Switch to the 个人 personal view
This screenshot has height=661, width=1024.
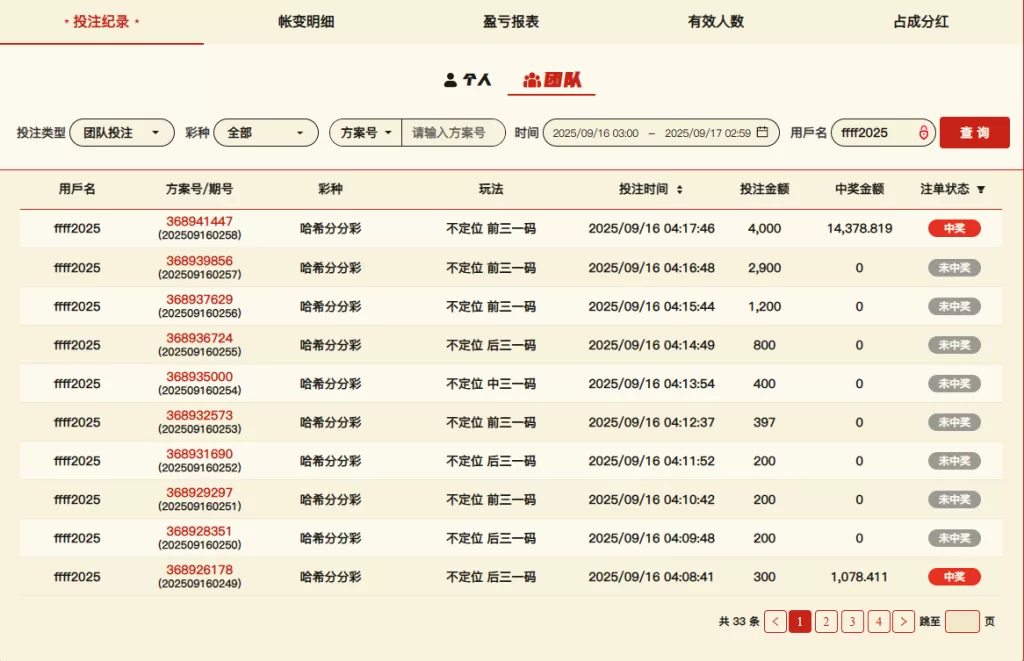468,80
